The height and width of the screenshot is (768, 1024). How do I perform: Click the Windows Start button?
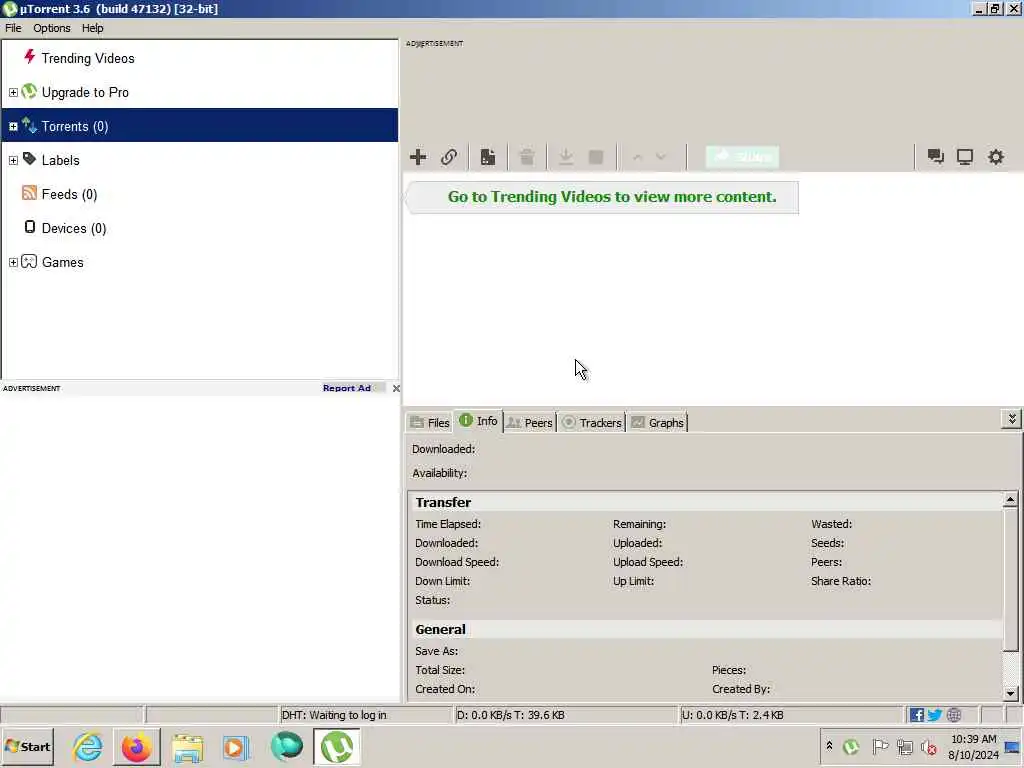point(27,746)
